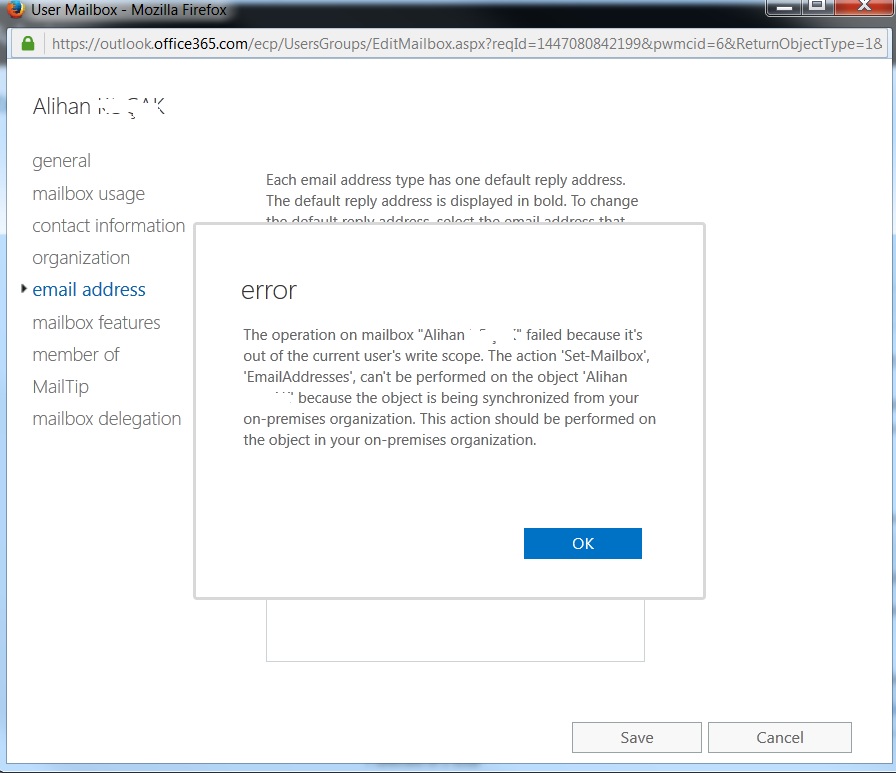Open the MailTip section

coord(60,387)
